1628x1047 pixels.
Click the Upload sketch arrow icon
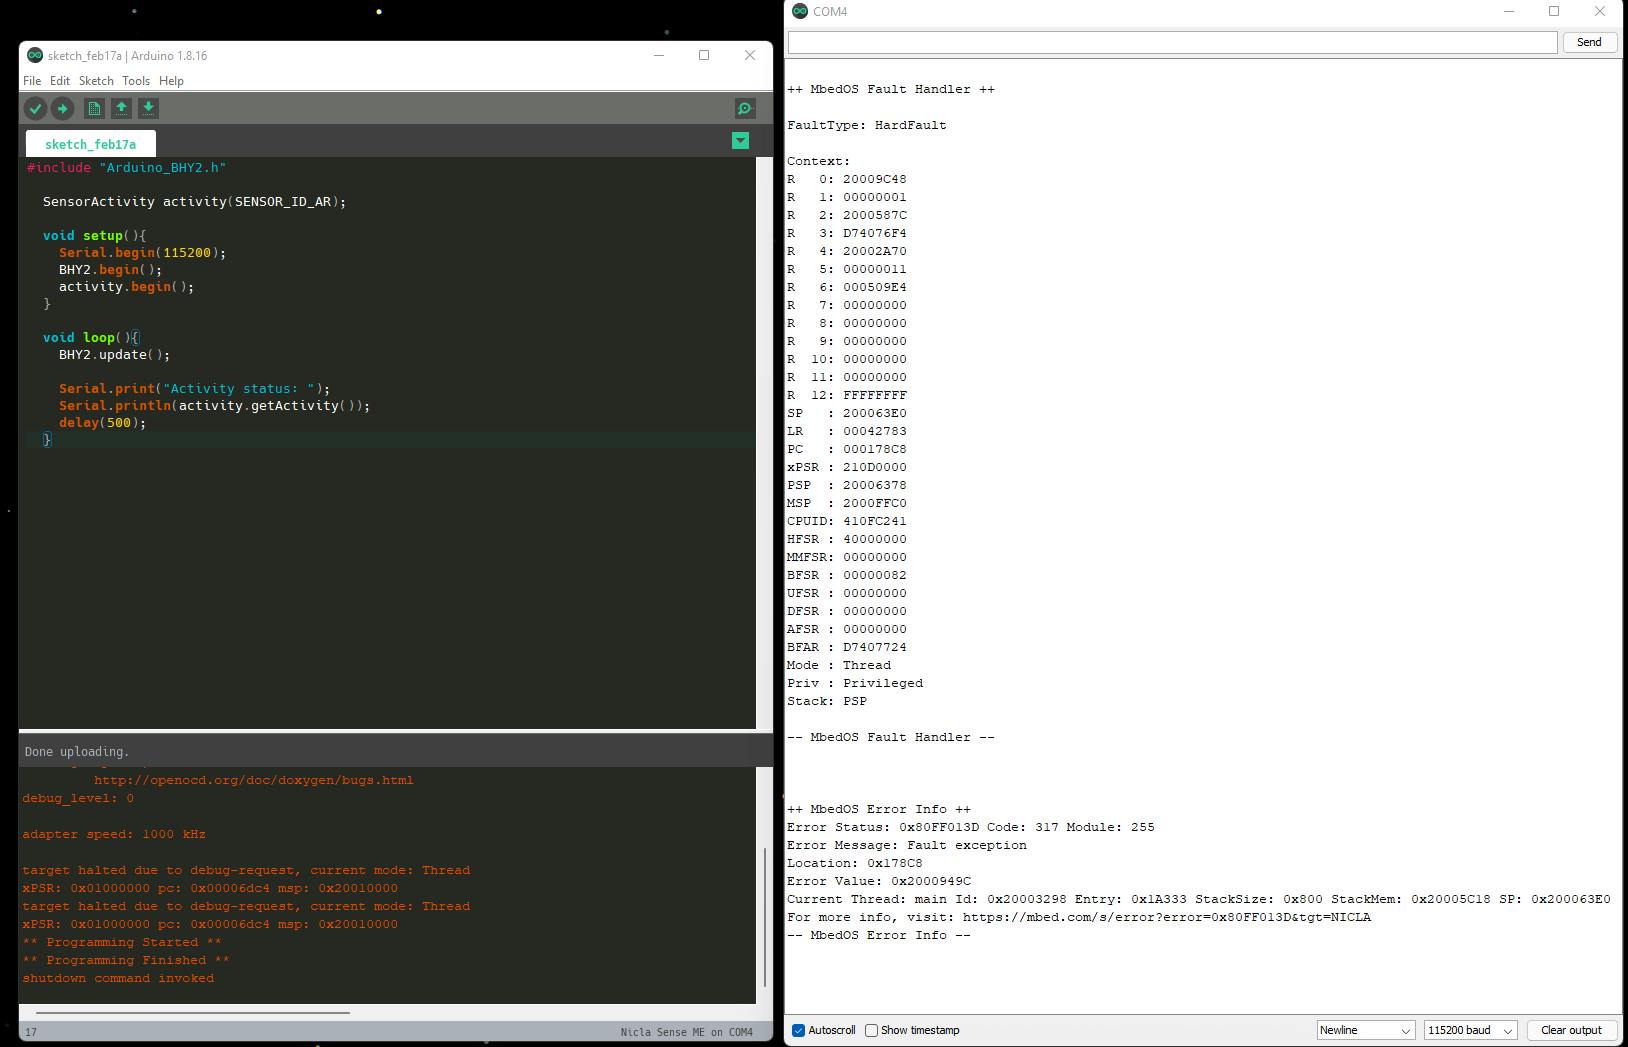point(63,108)
